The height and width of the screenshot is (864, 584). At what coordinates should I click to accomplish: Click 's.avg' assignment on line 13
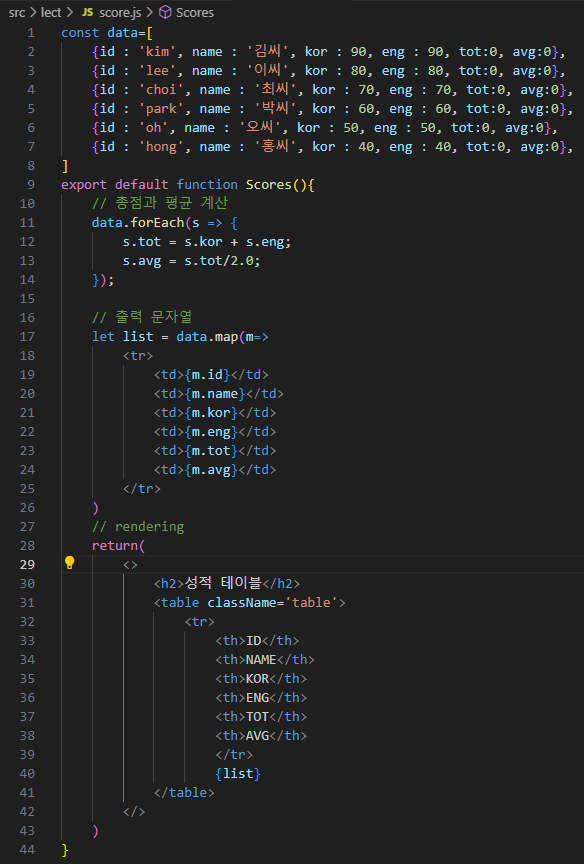pyautogui.click(x=142, y=261)
